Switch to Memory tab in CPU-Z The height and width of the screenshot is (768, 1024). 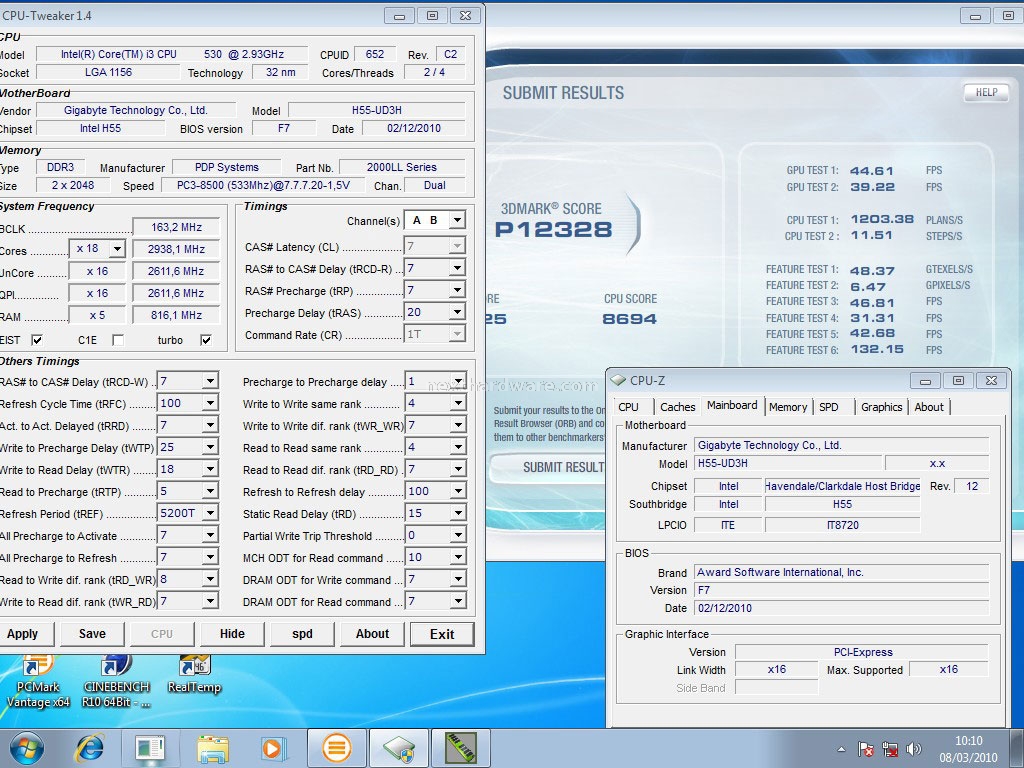pos(788,407)
